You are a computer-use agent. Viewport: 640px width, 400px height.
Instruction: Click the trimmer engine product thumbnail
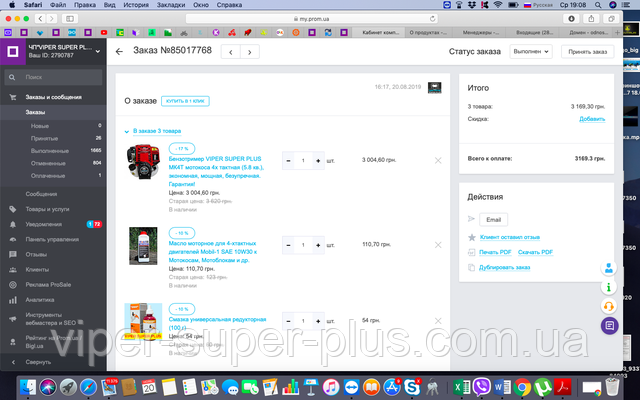[x=143, y=161]
